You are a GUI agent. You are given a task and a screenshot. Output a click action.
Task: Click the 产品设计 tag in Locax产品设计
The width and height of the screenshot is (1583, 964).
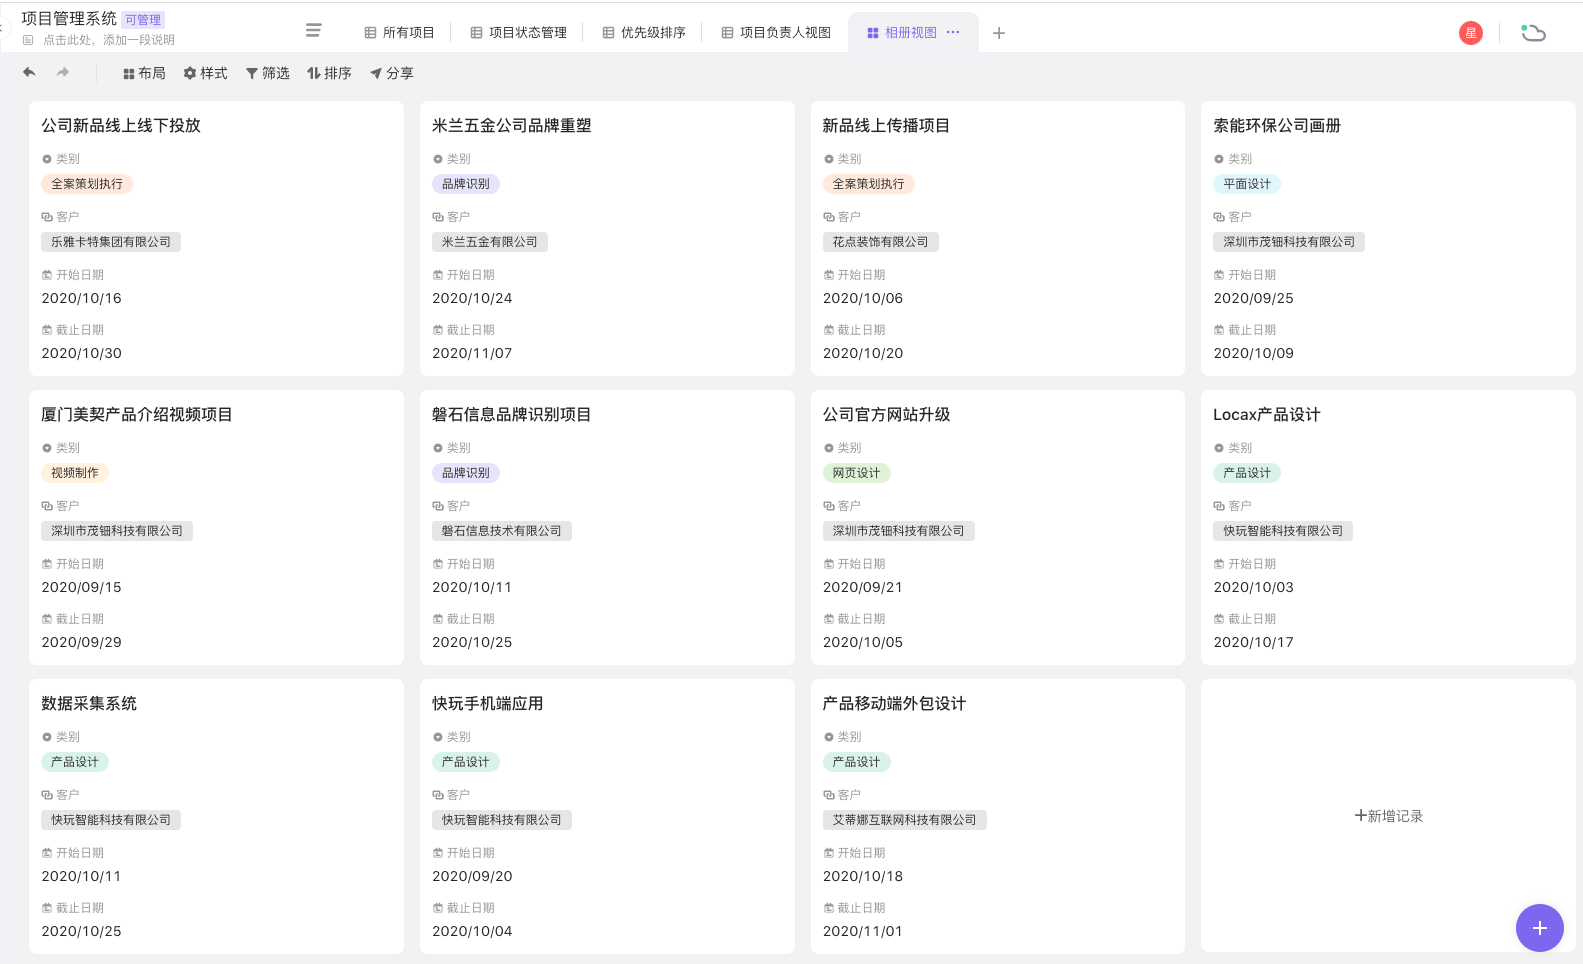[x=1247, y=473]
